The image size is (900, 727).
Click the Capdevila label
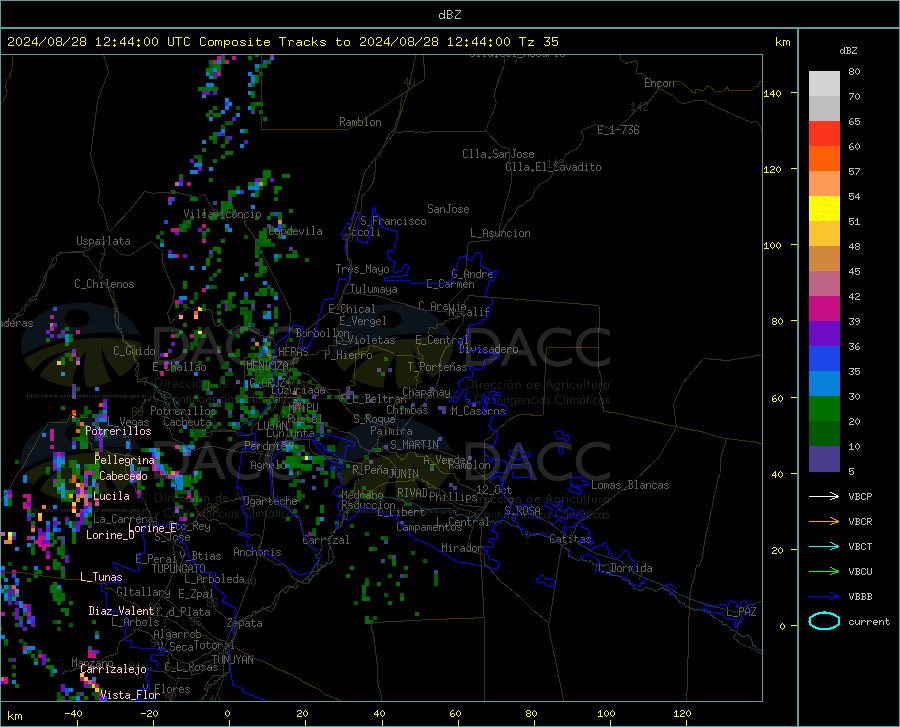[x=295, y=231]
